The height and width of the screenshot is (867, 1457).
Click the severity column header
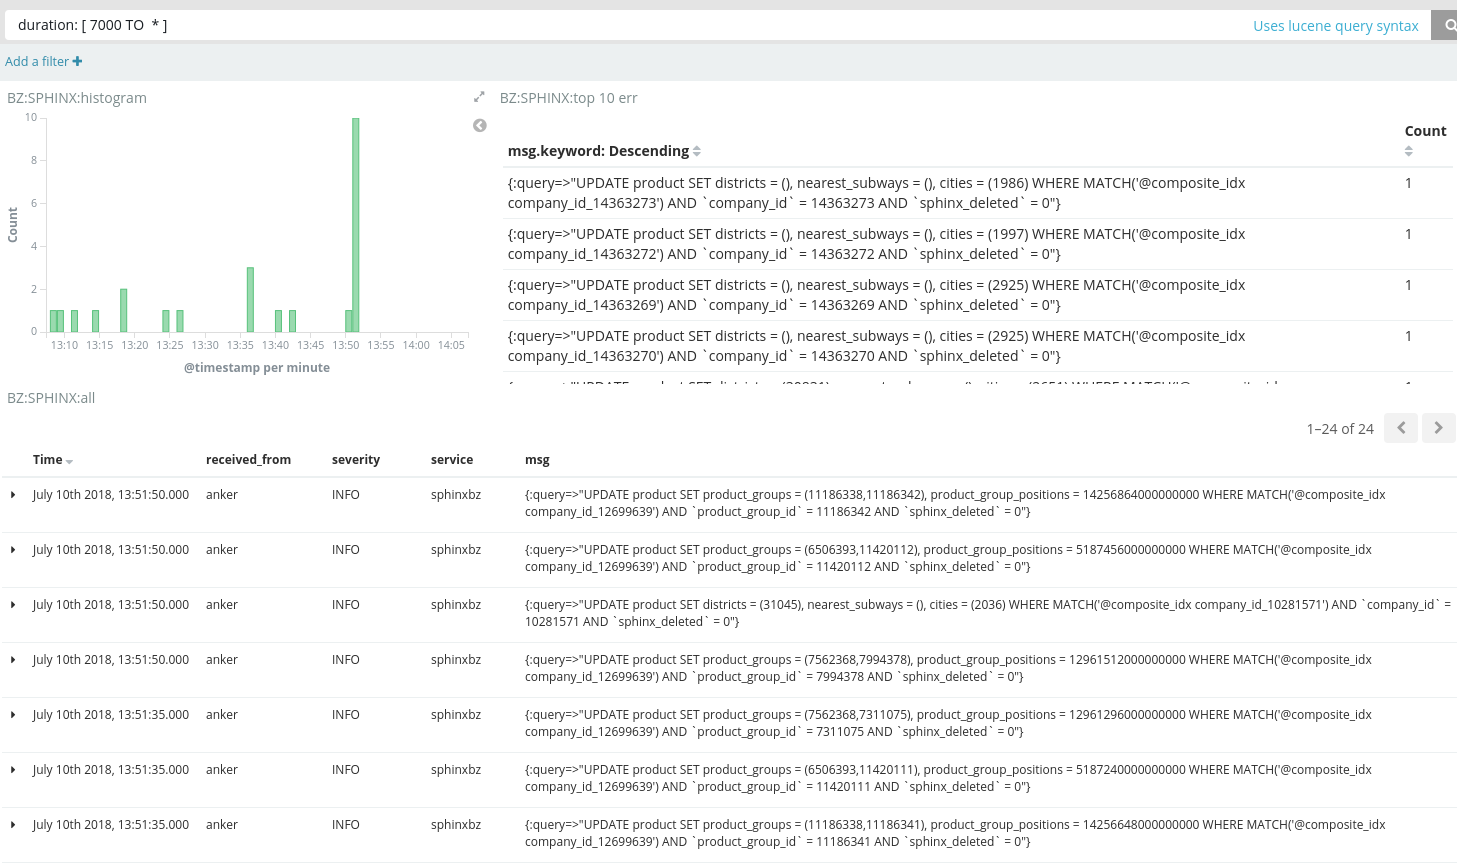(356, 459)
